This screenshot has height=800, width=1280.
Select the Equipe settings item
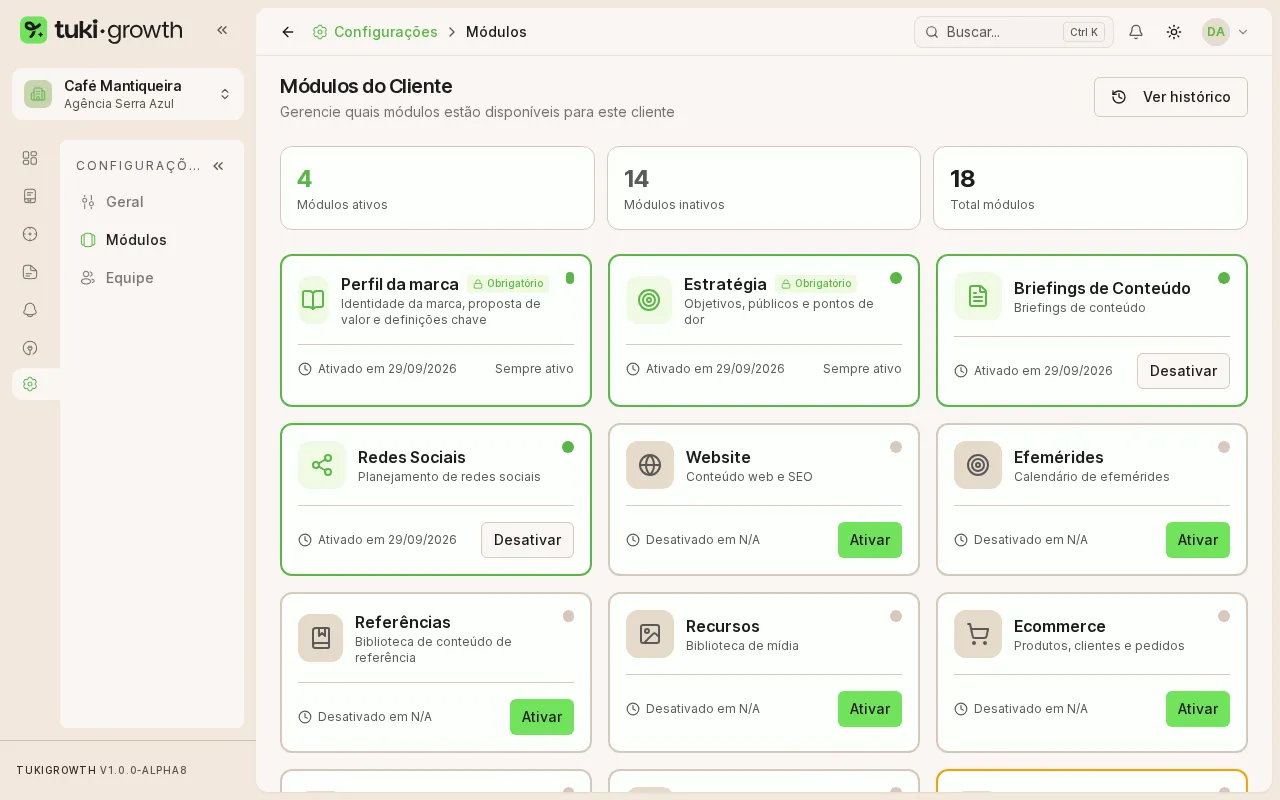(152, 278)
